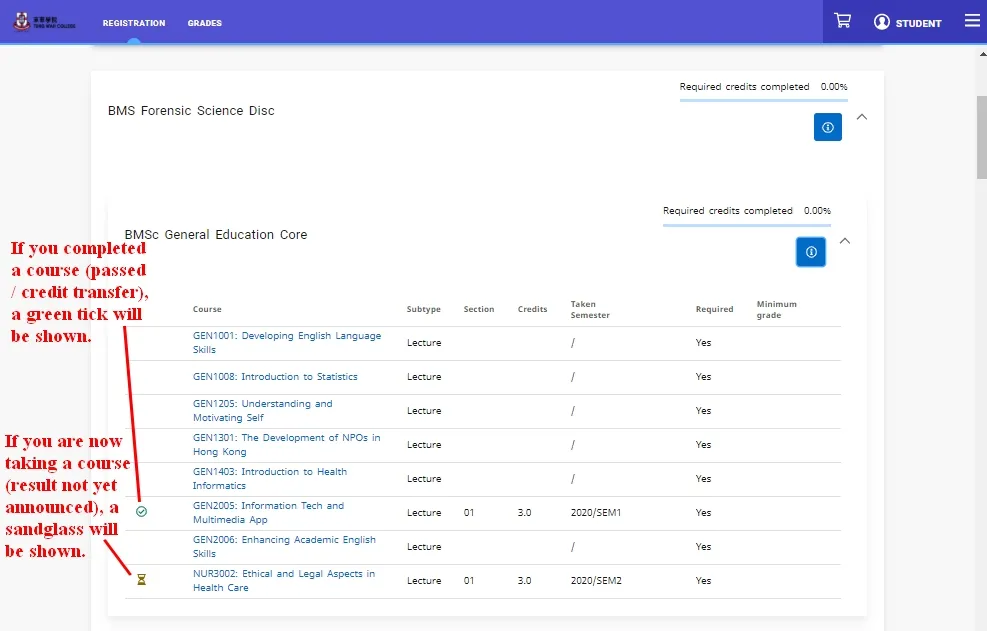Switch to the GRADES tab
The height and width of the screenshot is (631, 987).
tap(204, 22)
